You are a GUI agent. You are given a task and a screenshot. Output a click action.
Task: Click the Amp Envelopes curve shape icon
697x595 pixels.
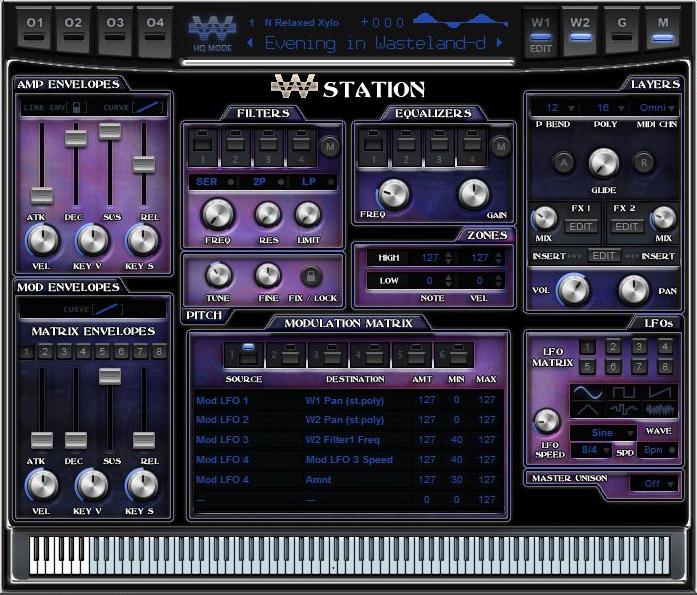148,107
